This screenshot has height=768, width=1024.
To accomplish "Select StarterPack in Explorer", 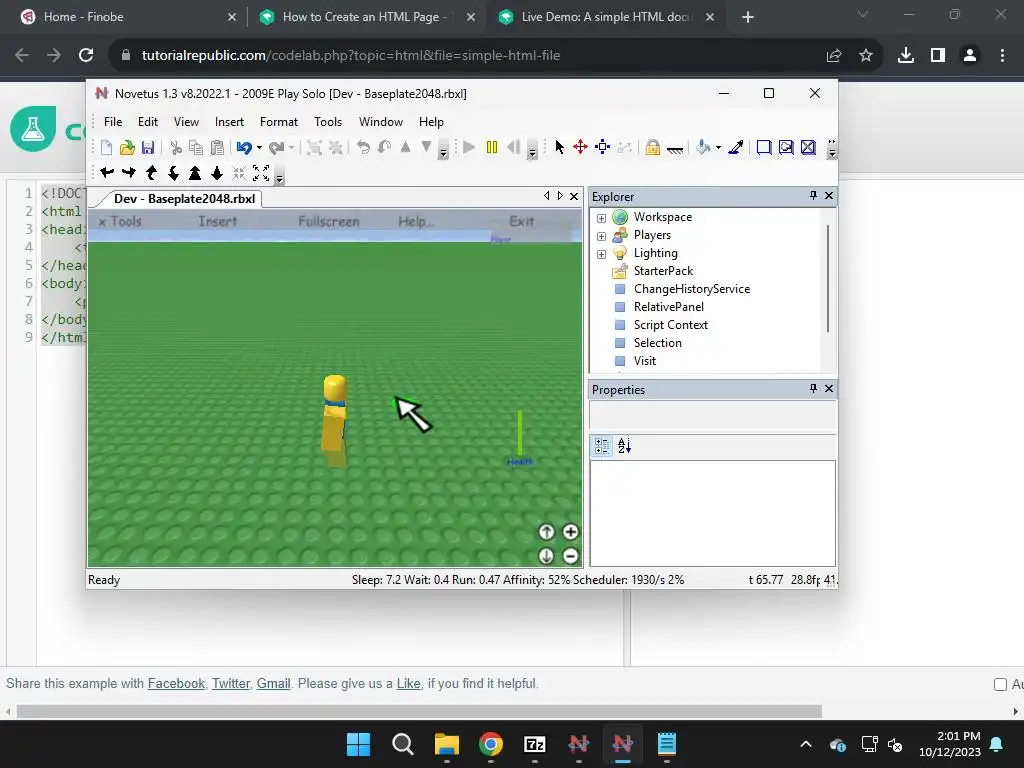I will click(x=663, y=271).
